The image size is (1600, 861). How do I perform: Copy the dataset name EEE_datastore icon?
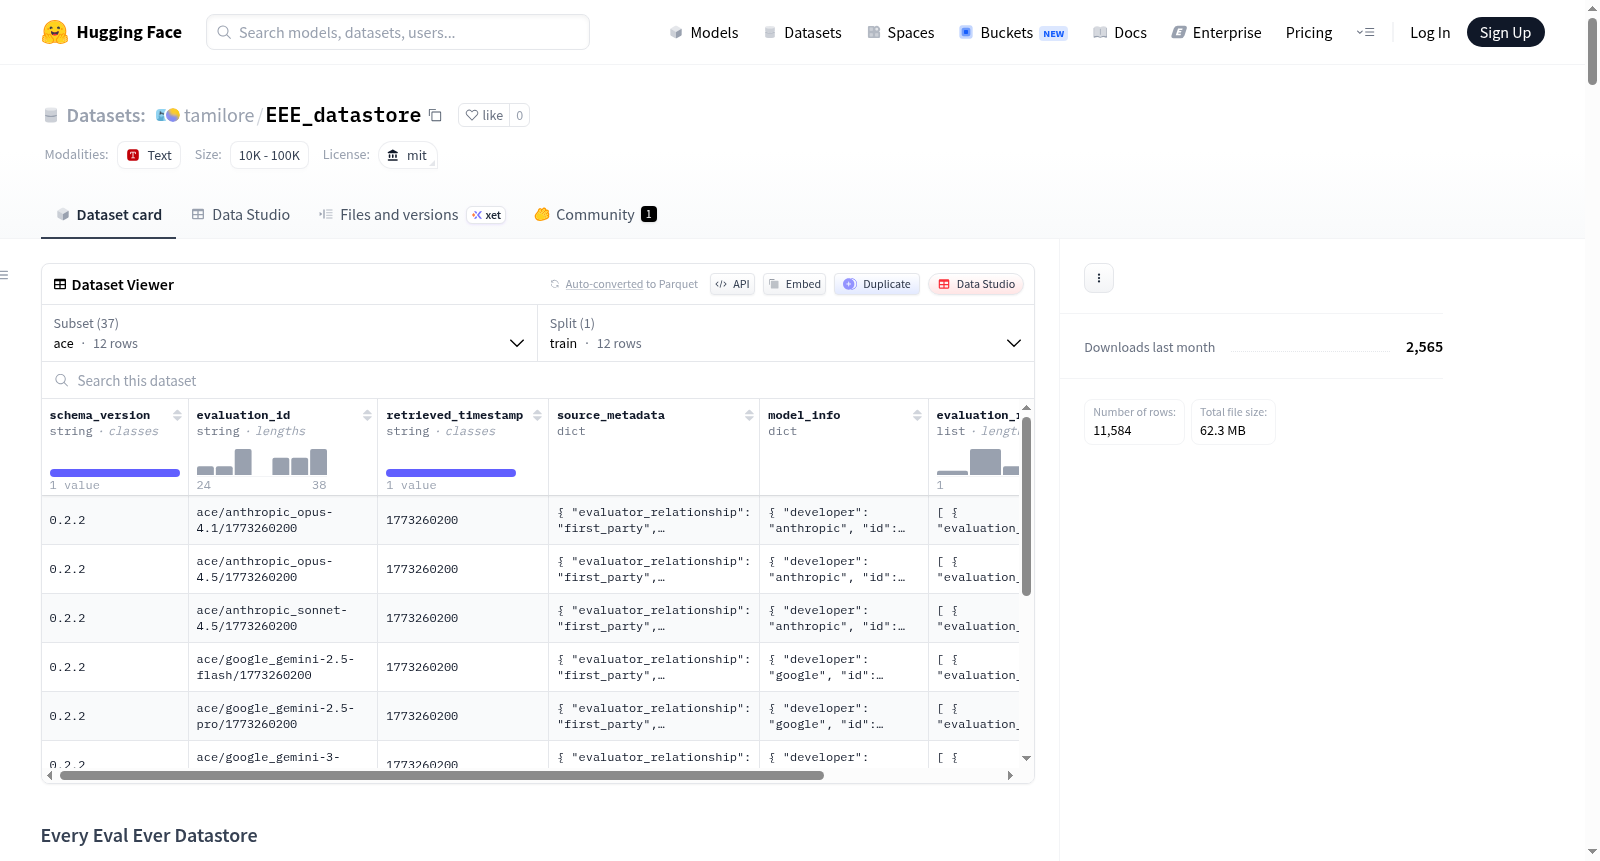pos(435,115)
